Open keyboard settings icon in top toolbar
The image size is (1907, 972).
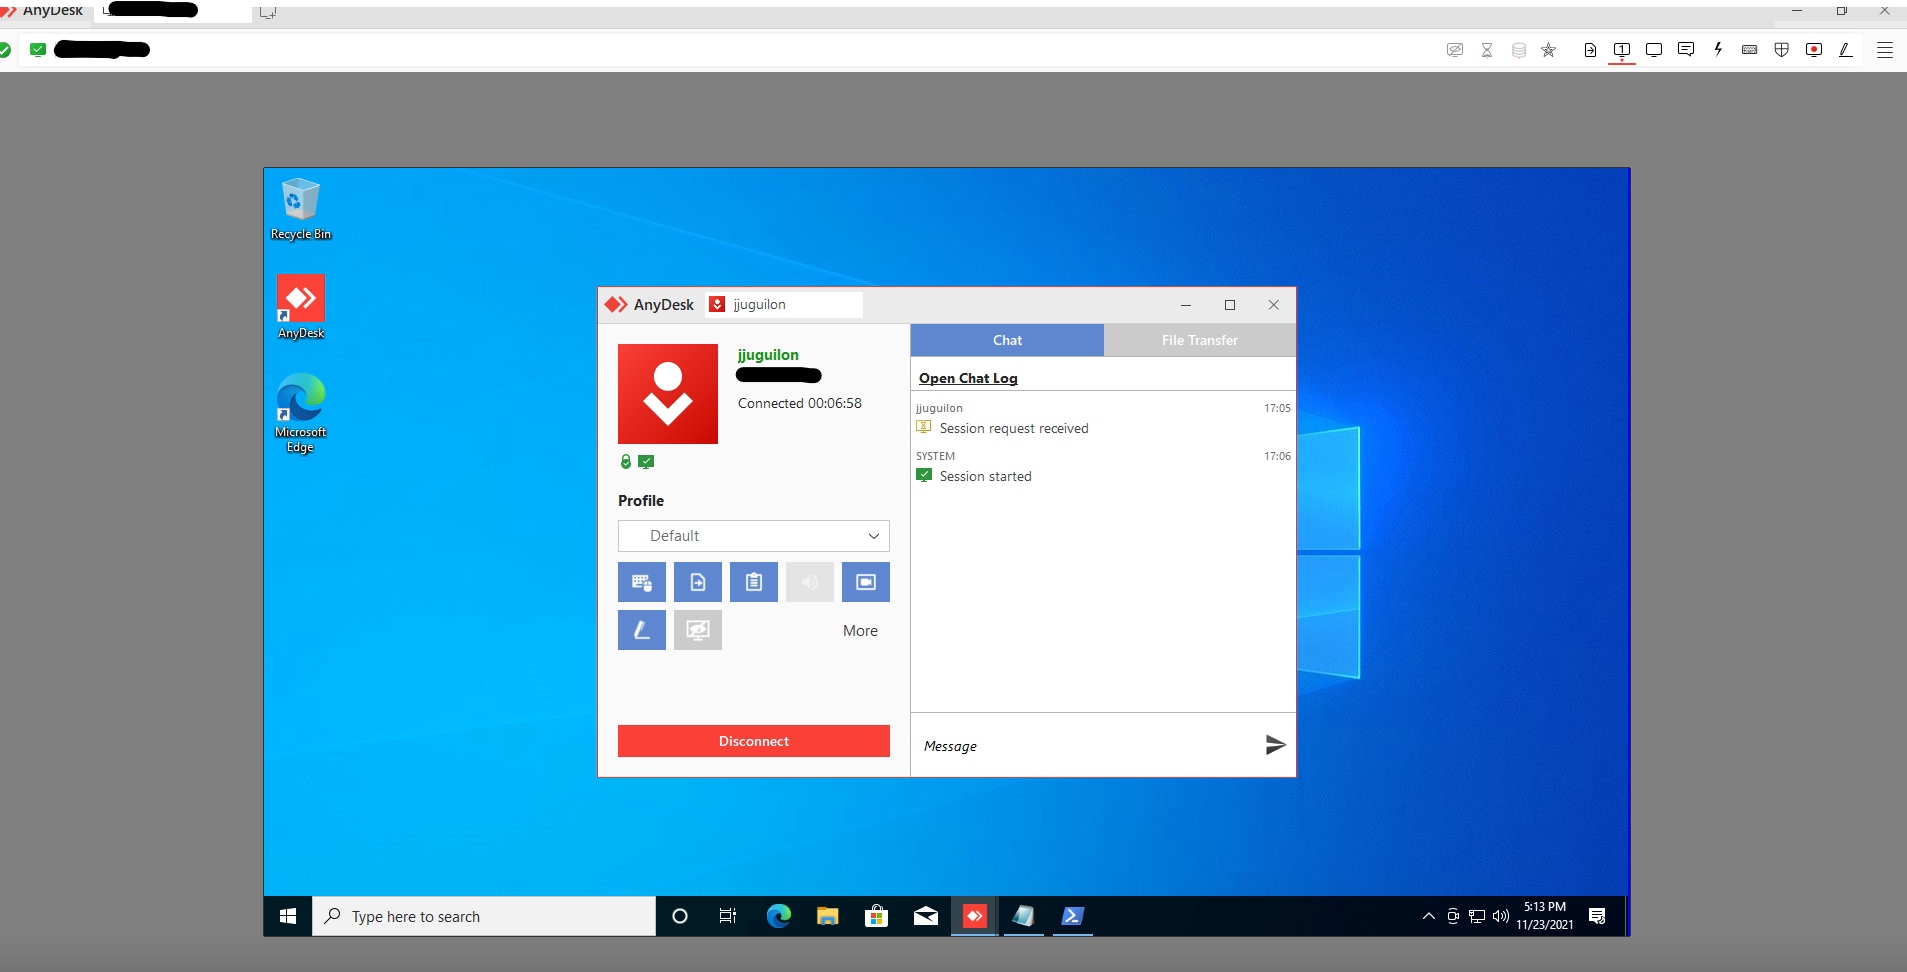(1750, 50)
